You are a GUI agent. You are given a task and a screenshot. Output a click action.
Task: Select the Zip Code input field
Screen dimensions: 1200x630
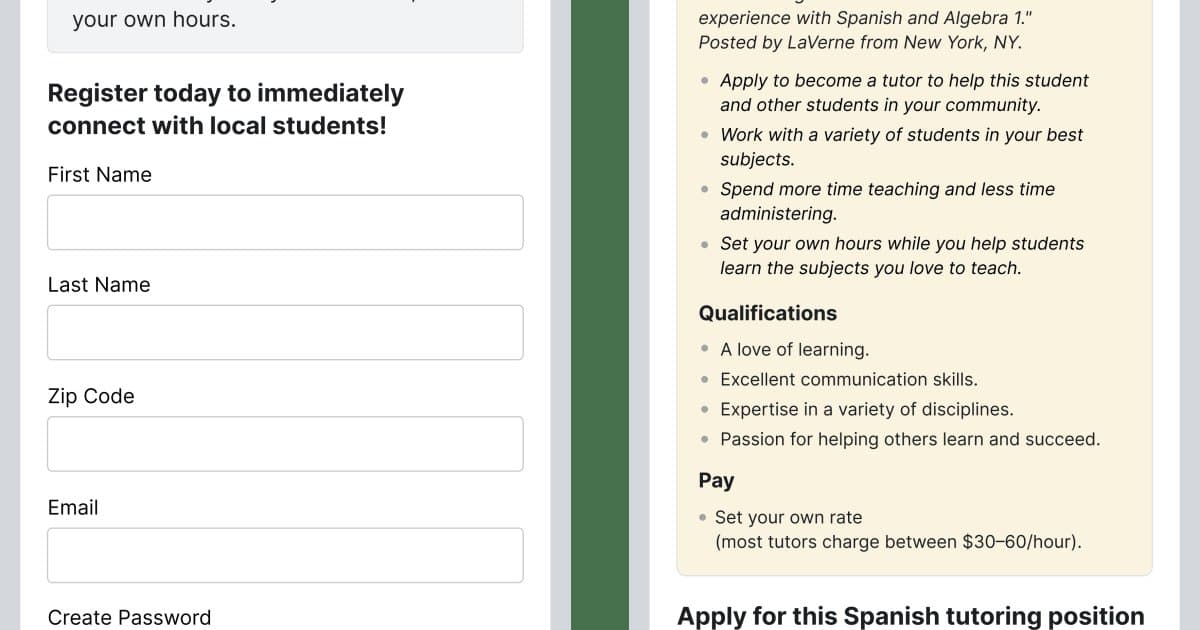click(x=285, y=444)
